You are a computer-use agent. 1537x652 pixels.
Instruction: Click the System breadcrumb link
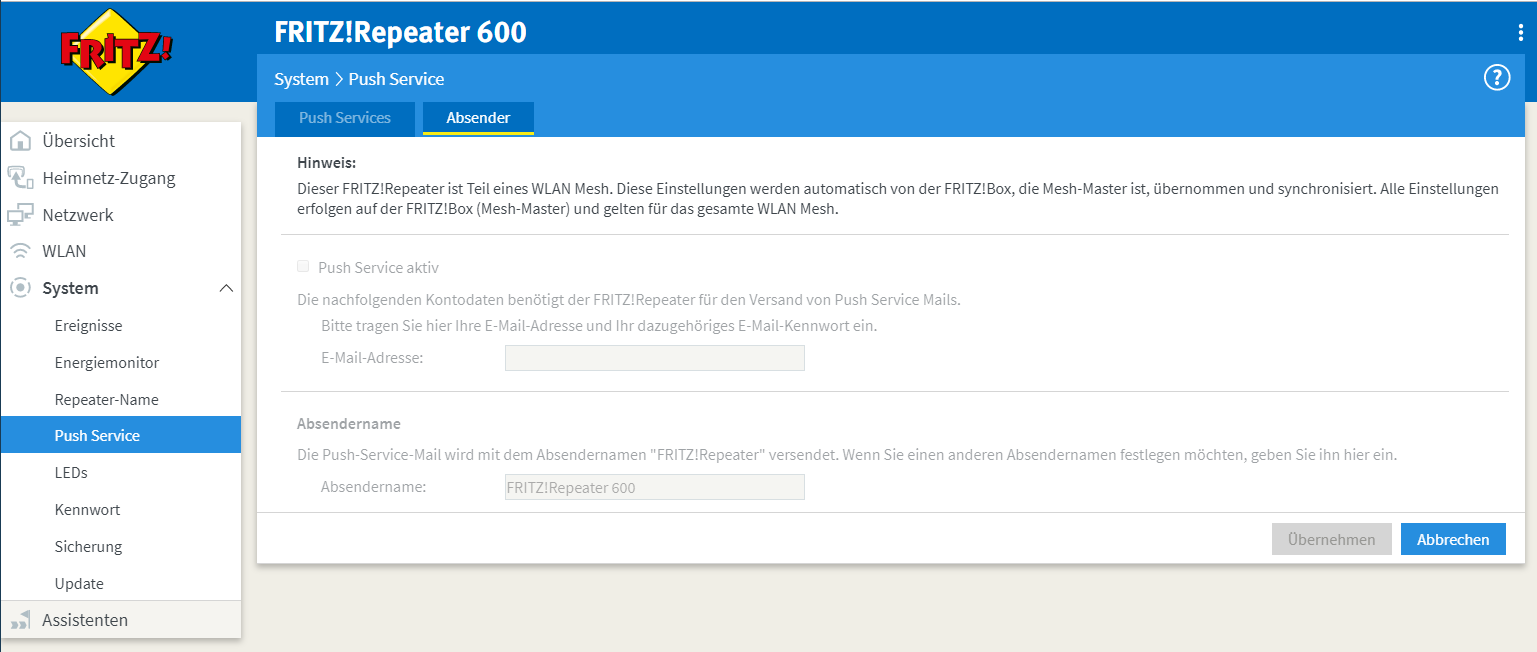tap(301, 79)
